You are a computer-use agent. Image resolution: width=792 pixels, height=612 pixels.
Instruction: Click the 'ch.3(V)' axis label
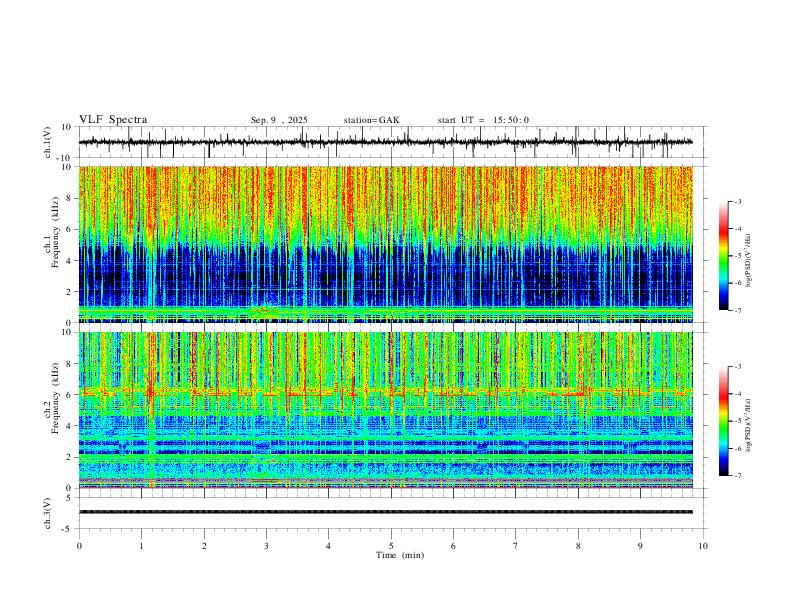(x=48, y=514)
